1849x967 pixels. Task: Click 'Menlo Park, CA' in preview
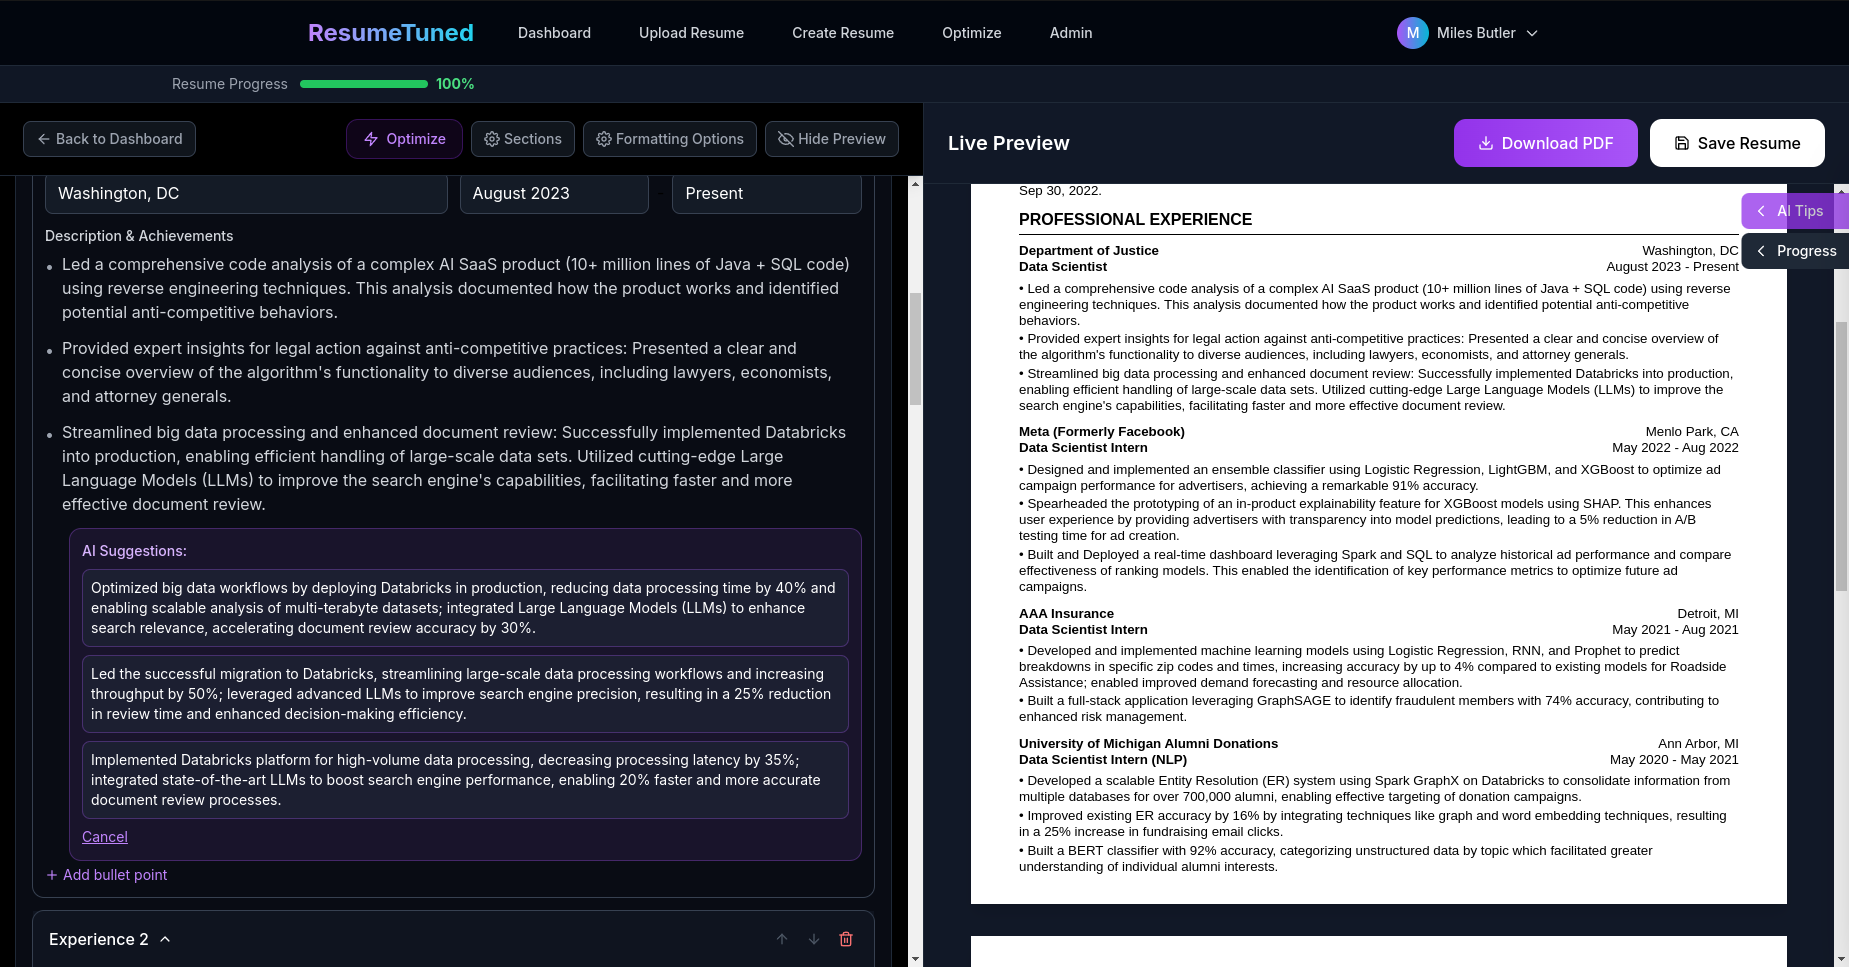click(1692, 432)
